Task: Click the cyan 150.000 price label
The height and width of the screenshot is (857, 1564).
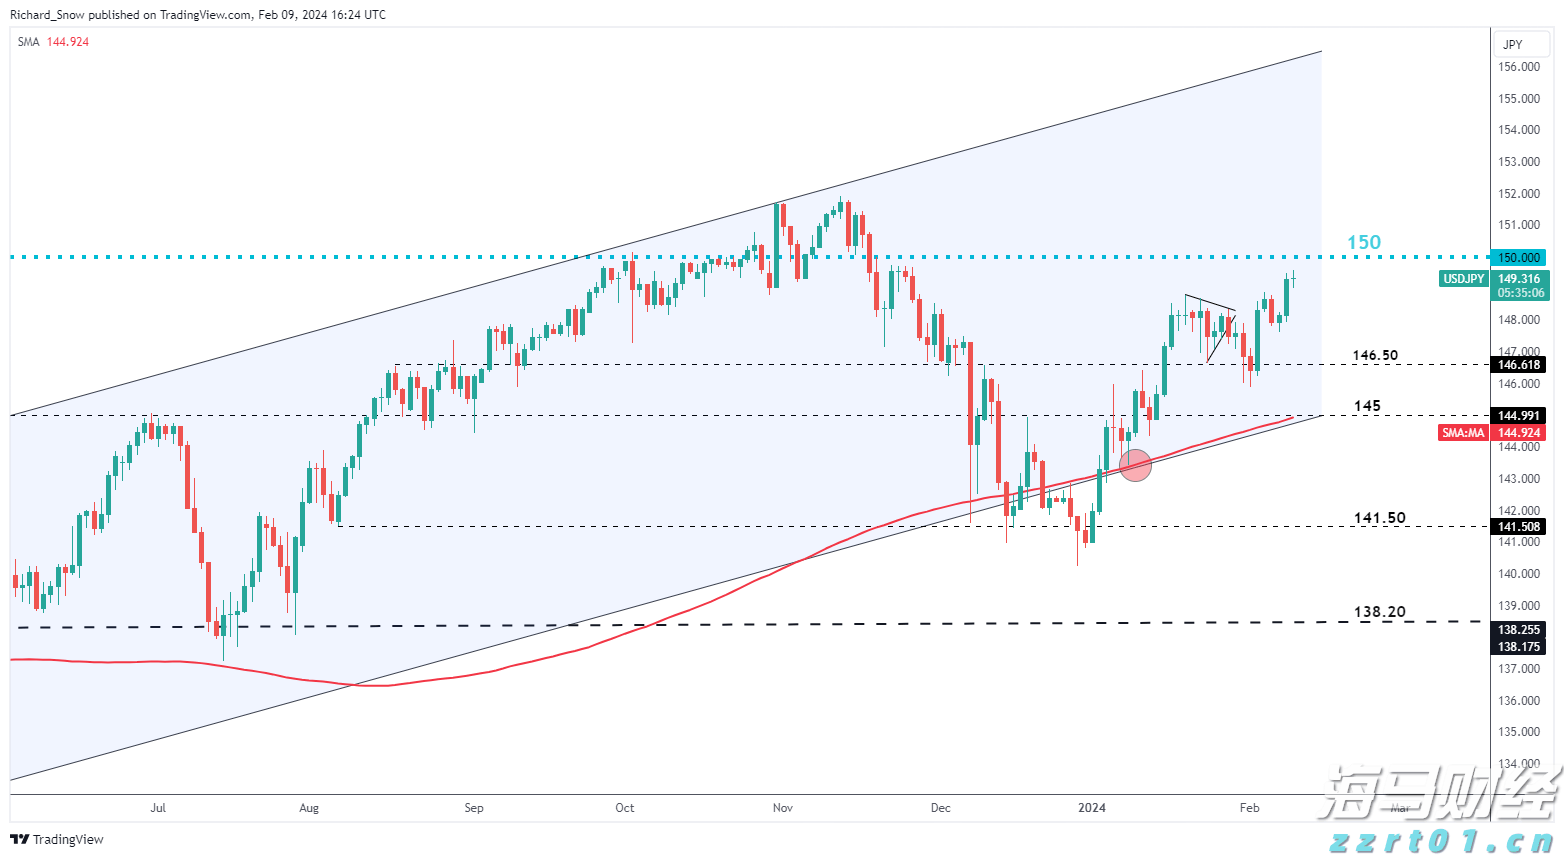Action: click(x=1518, y=257)
